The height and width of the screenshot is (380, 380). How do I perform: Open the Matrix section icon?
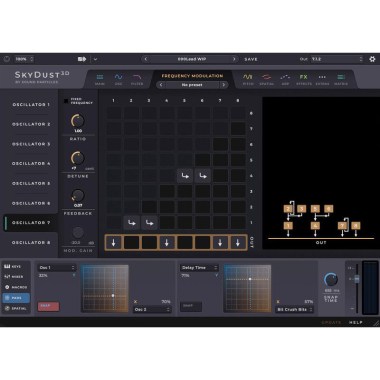pos(341,80)
